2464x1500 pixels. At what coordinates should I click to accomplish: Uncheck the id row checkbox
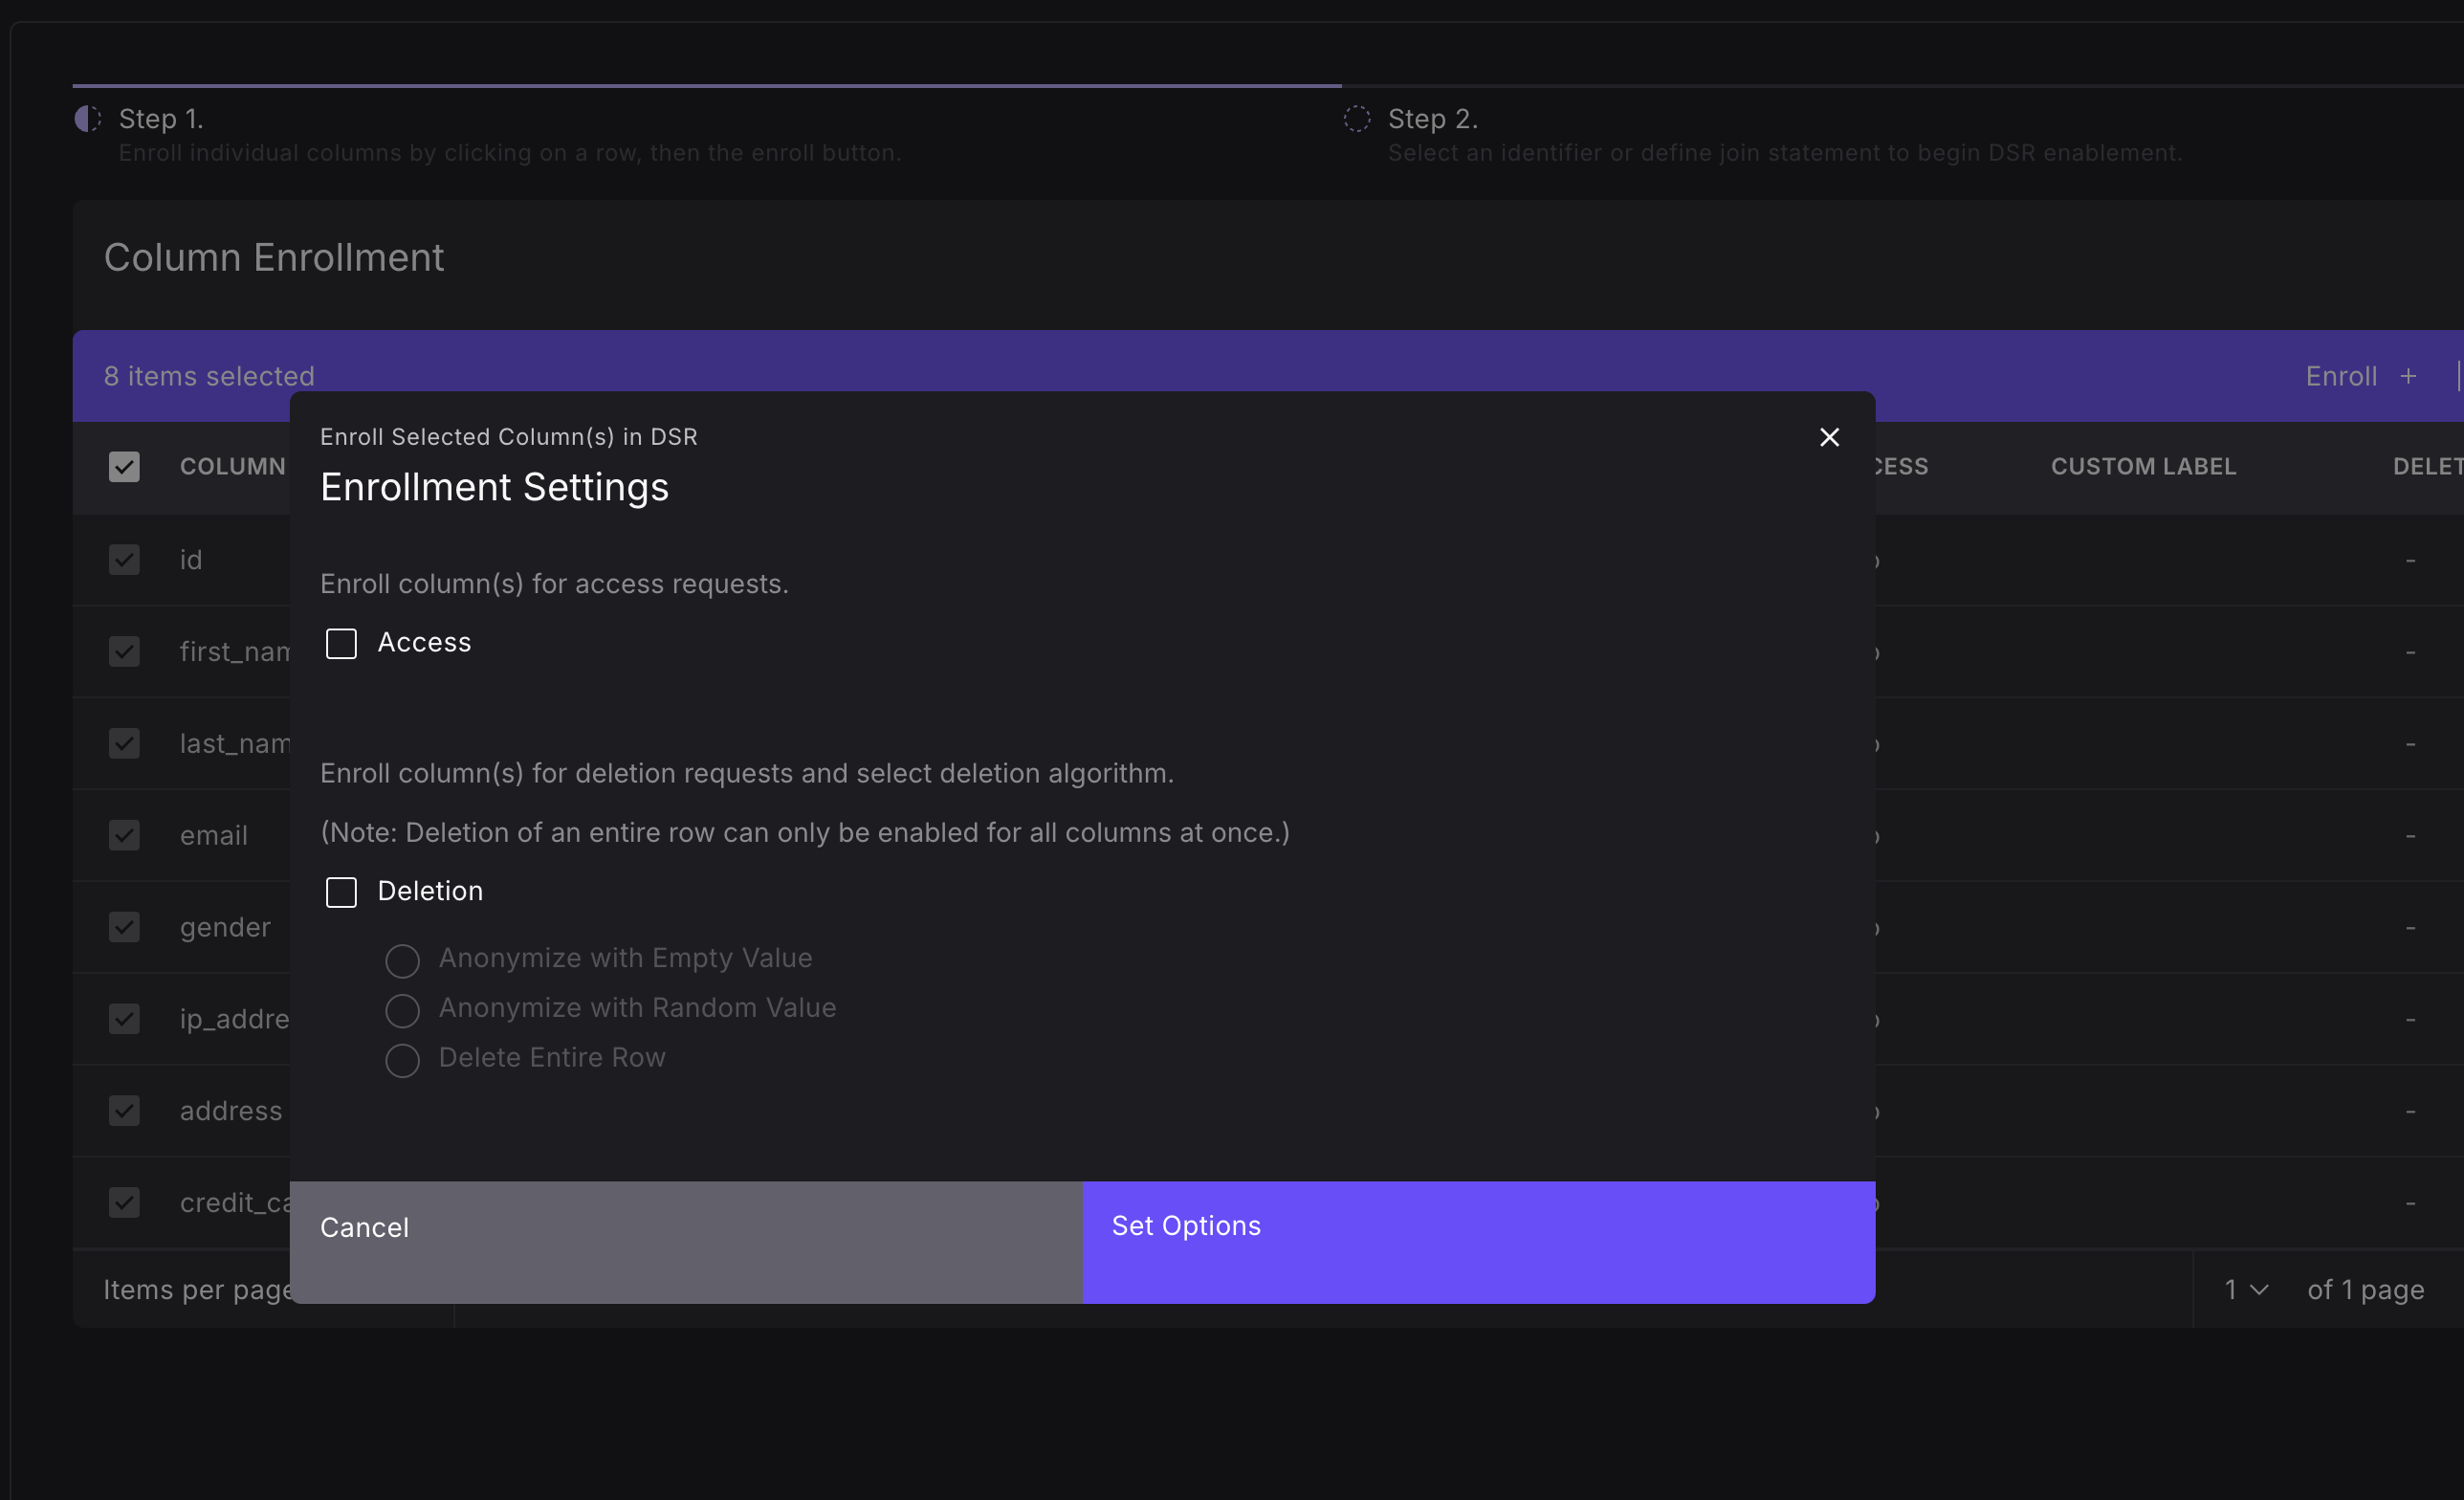(x=124, y=560)
